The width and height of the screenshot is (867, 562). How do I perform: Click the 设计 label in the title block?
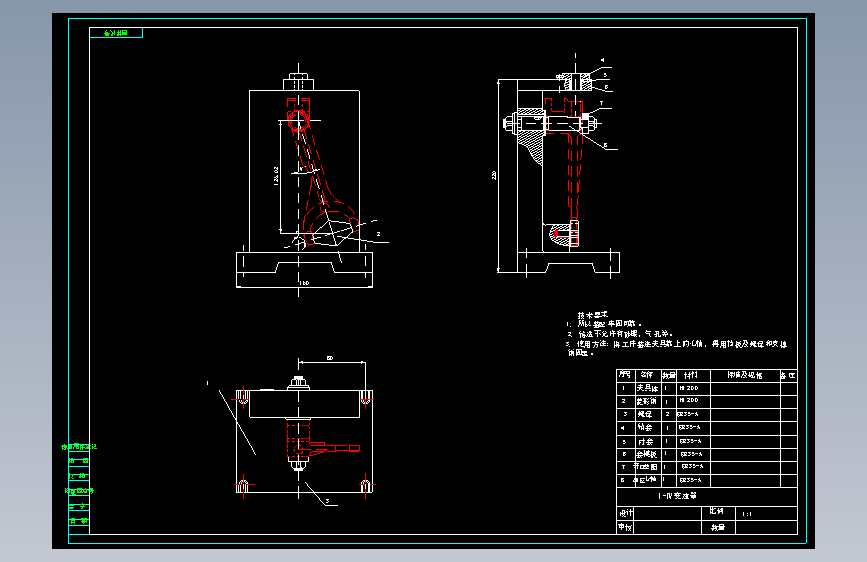pyautogui.click(x=625, y=513)
